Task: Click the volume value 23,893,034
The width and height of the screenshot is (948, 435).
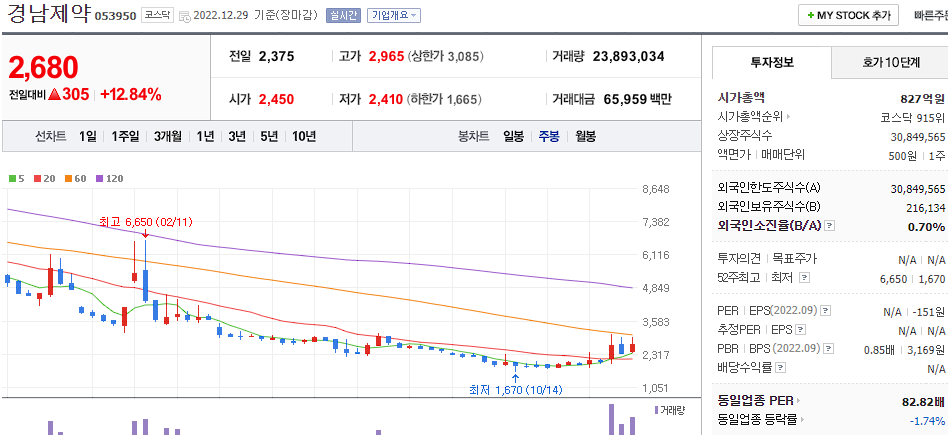Action: pos(628,56)
